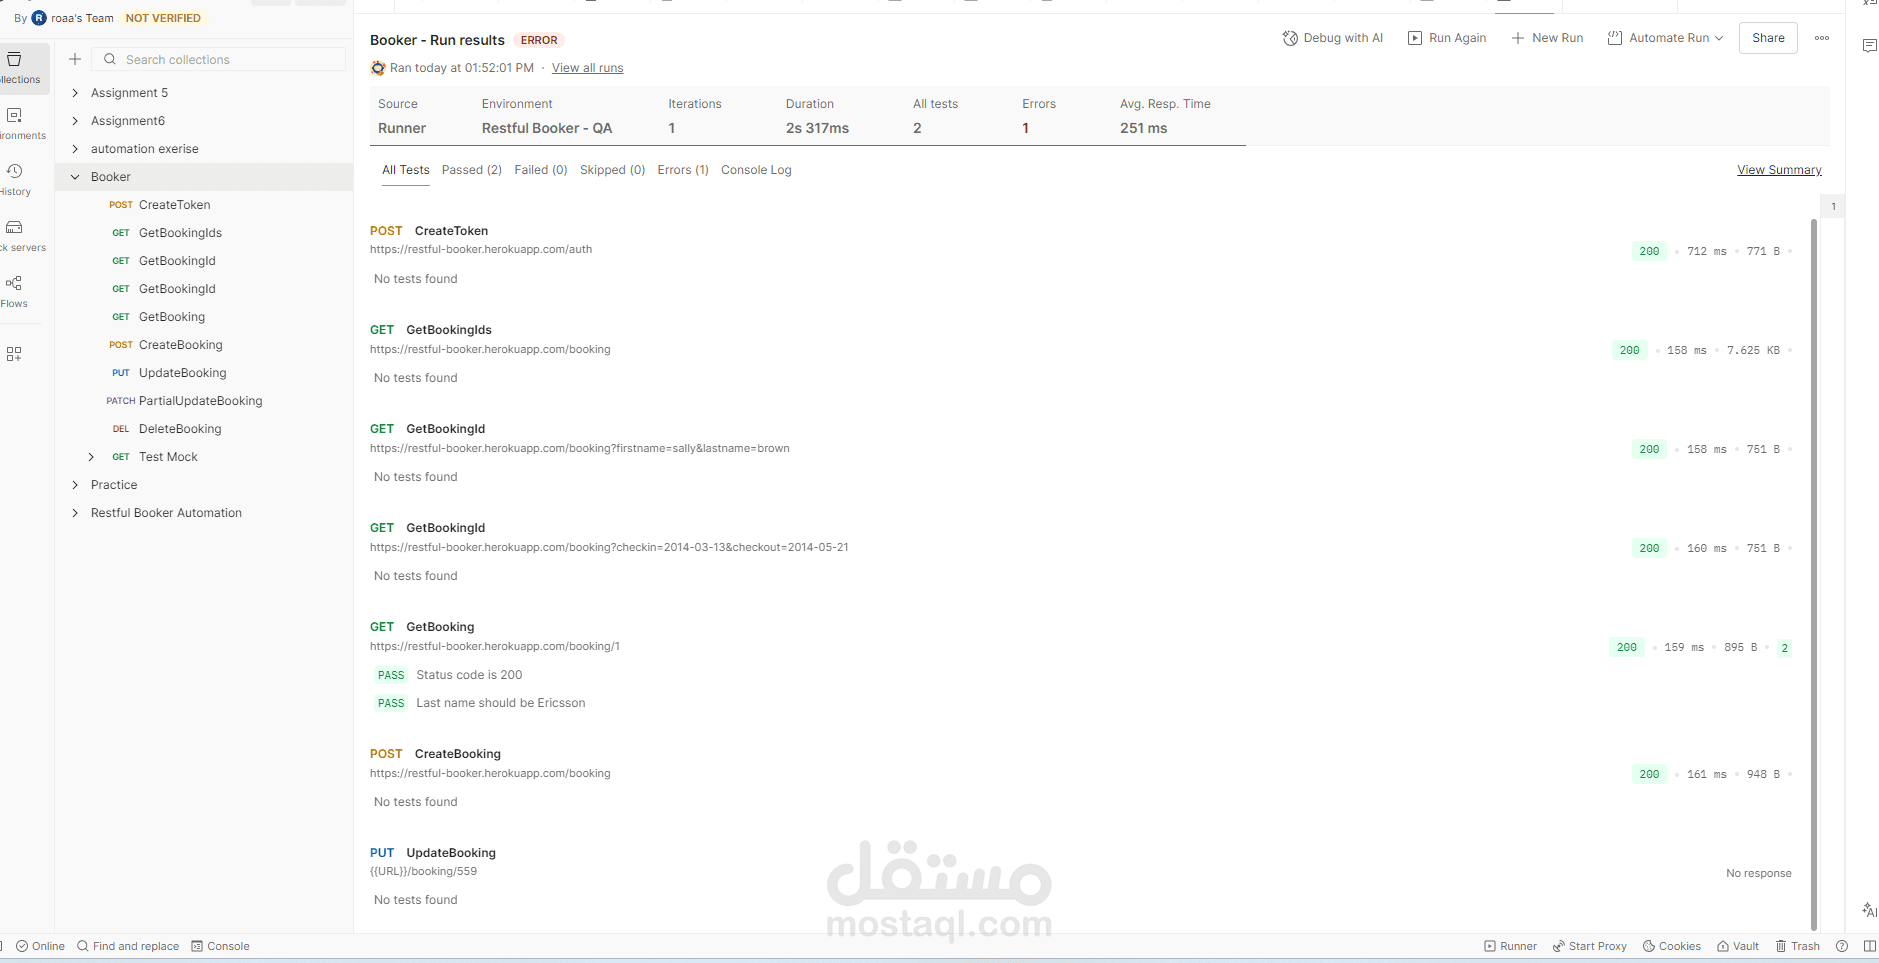Image resolution: width=1879 pixels, height=963 pixels.
Task: Switch to the All Tests tab
Action: click(406, 170)
